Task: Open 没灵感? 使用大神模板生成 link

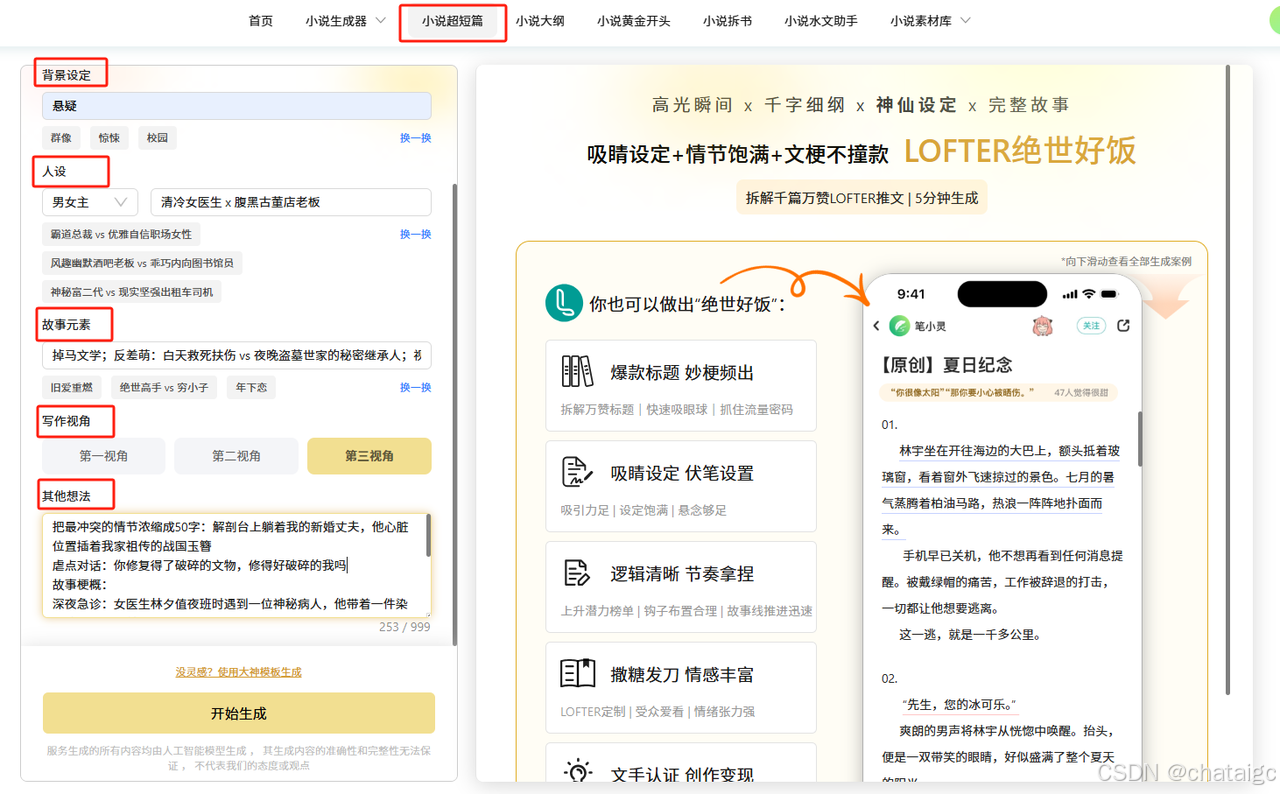Action: [238, 672]
